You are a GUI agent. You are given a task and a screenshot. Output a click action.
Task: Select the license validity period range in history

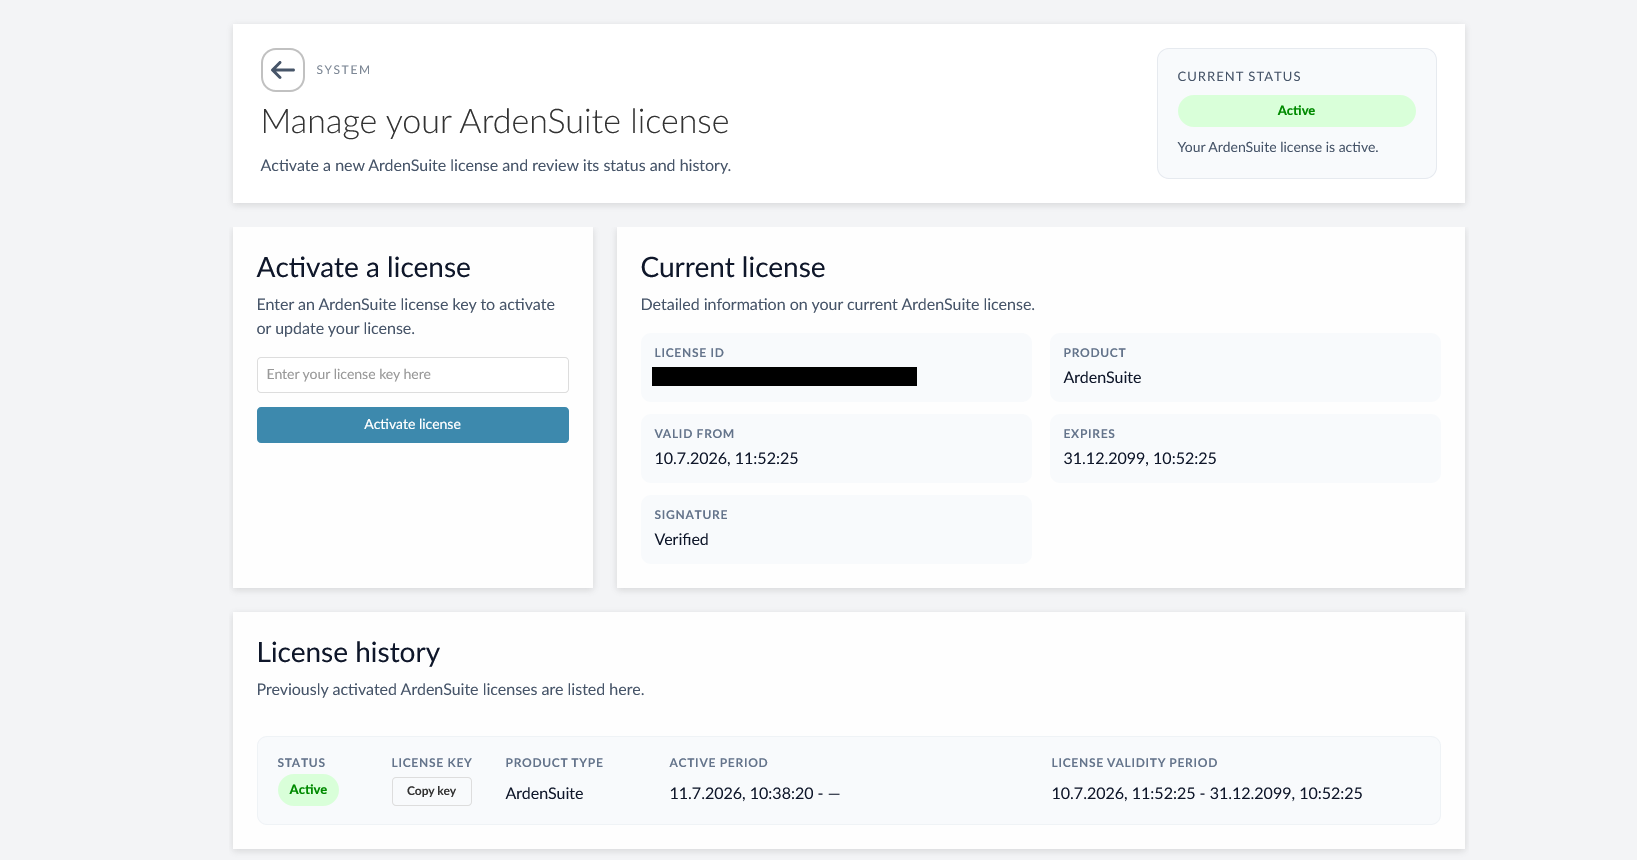[1206, 793]
